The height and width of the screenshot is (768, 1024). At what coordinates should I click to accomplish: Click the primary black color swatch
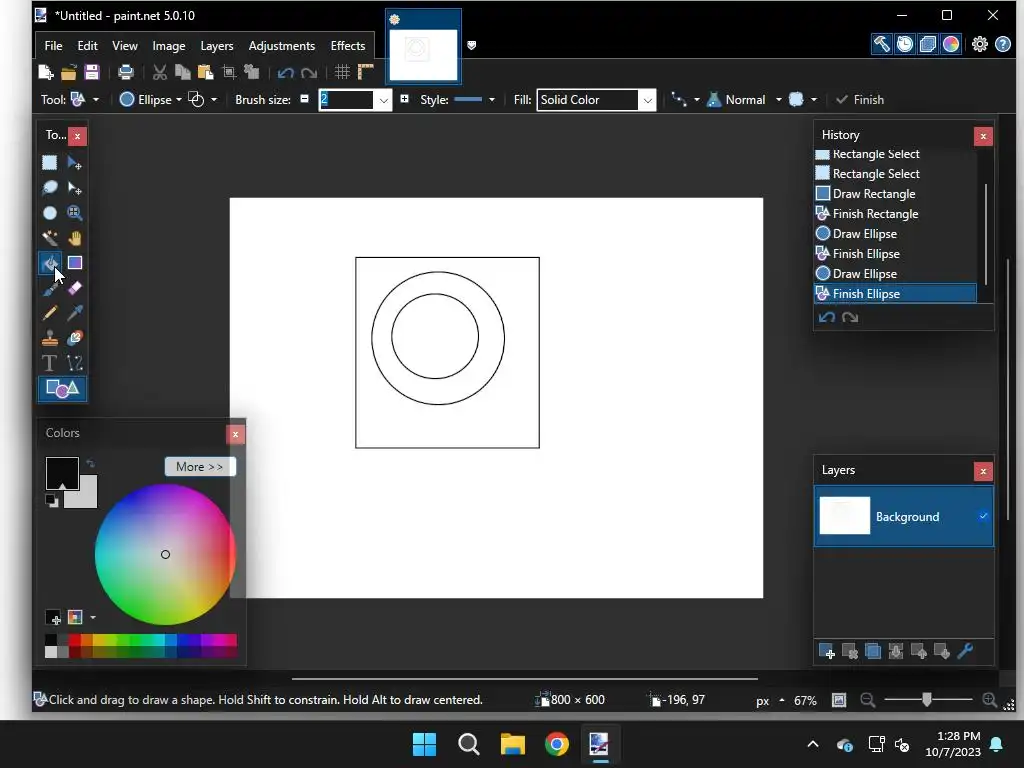62,473
